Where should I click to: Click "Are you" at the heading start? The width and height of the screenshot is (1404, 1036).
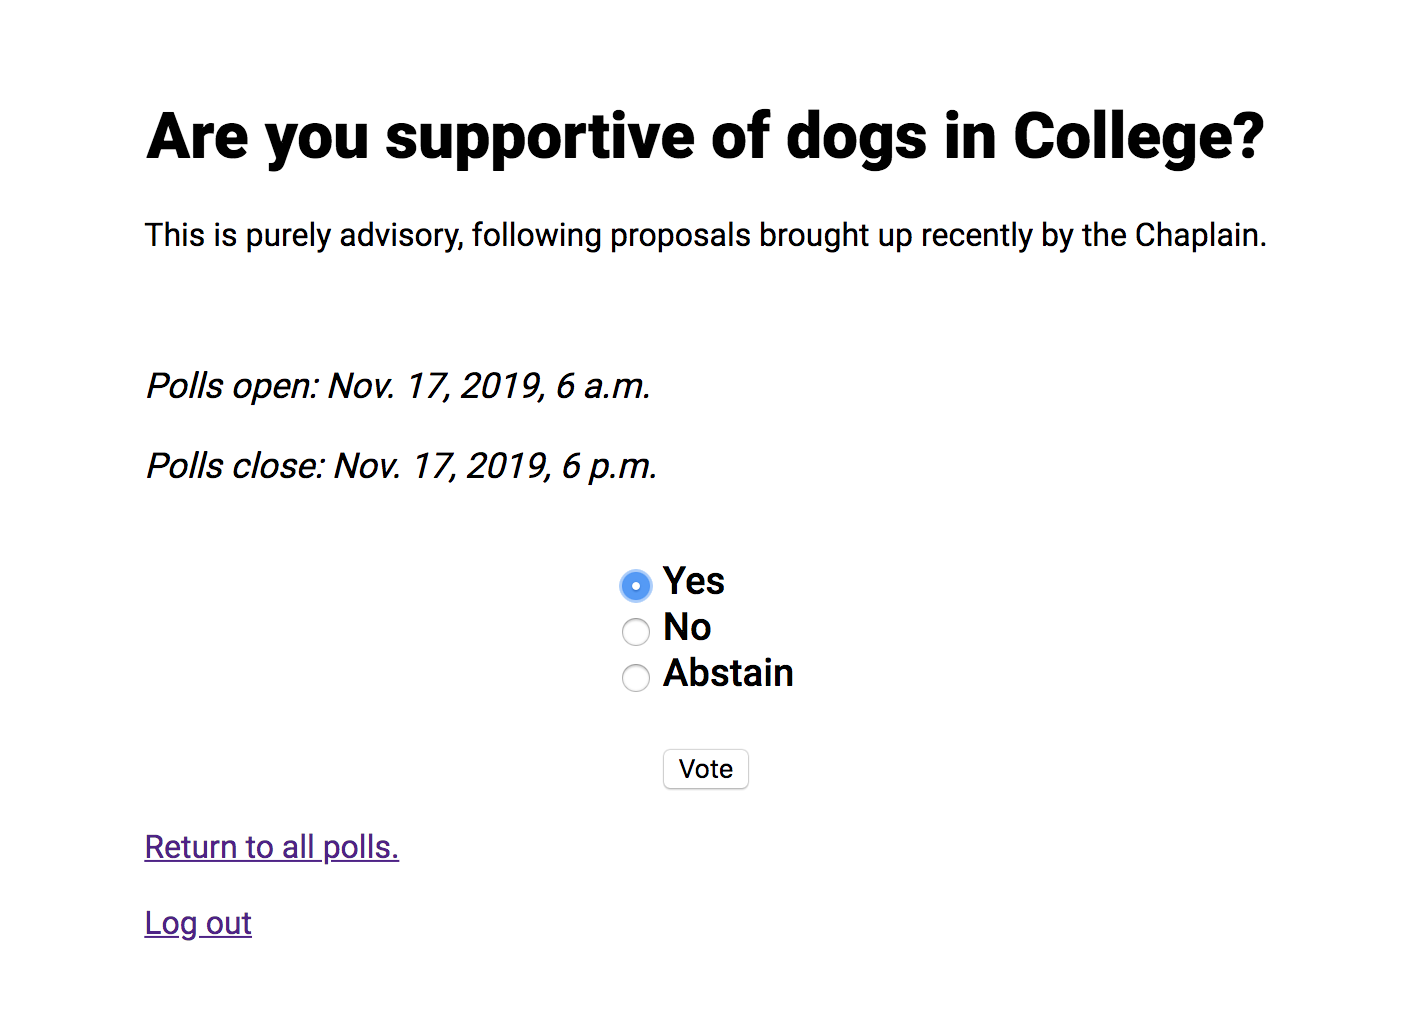(x=258, y=137)
